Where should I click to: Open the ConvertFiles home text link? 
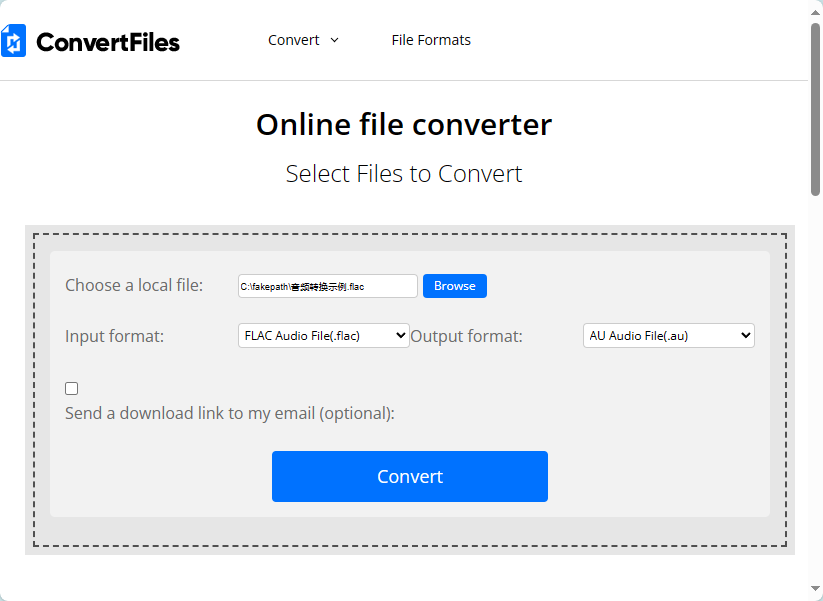(108, 42)
